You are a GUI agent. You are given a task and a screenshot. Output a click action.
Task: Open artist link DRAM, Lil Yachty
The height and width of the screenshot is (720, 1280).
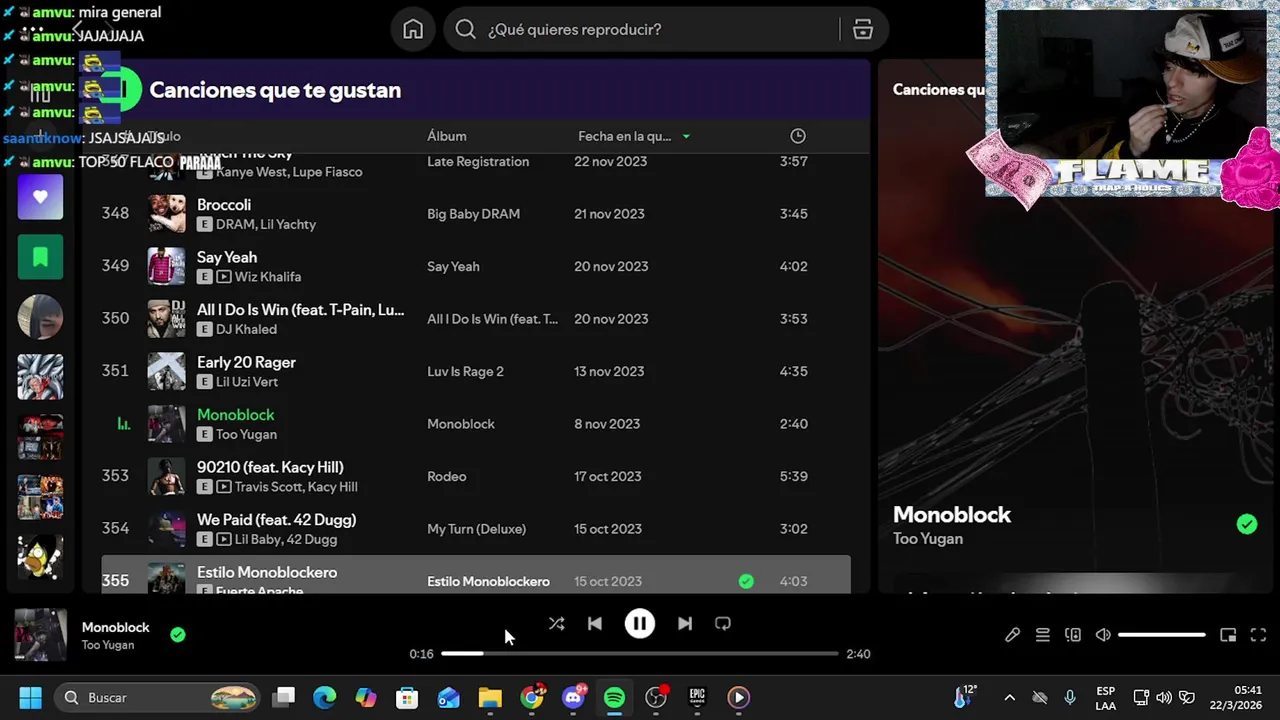[266, 224]
